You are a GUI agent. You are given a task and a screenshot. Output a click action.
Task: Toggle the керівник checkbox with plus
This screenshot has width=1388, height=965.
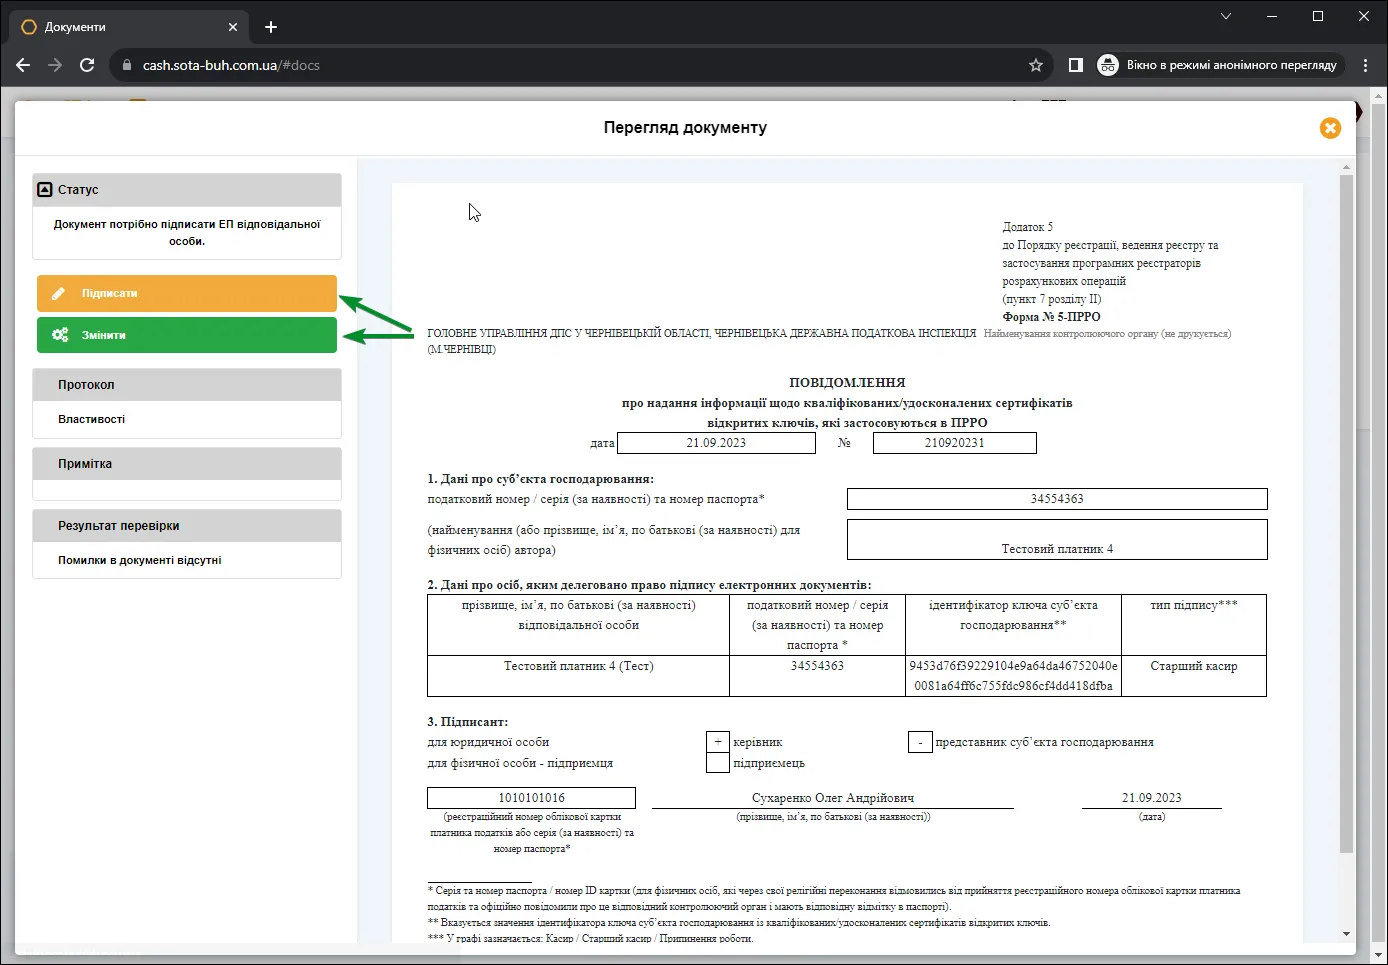pos(717,742)
